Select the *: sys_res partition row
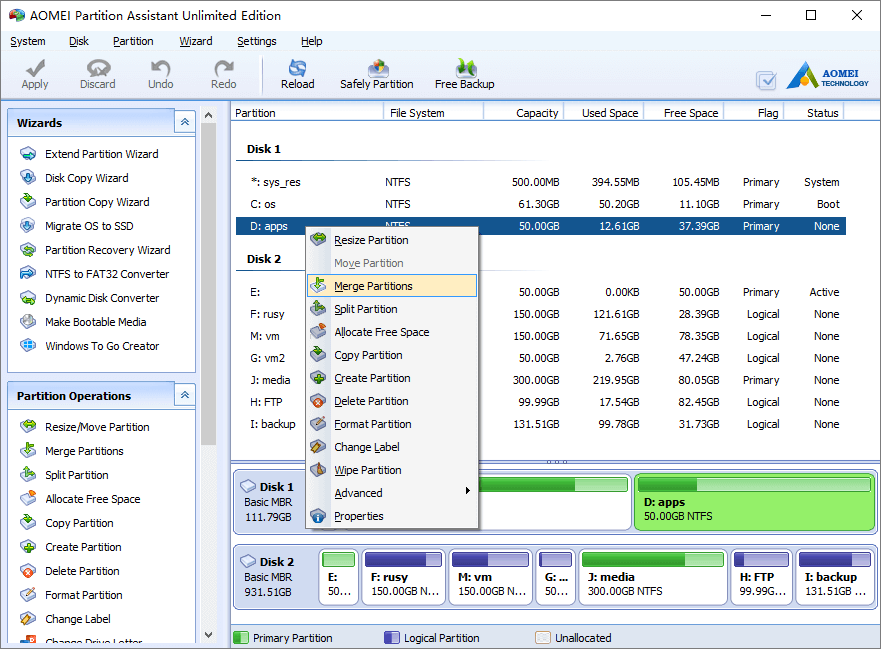The image size is (881, 649). 541,182
